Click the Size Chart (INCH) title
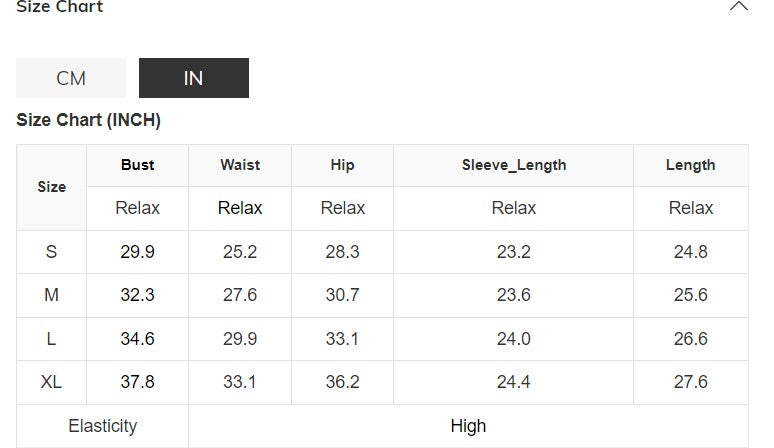The image size is (774, 448). coord(89,120)
